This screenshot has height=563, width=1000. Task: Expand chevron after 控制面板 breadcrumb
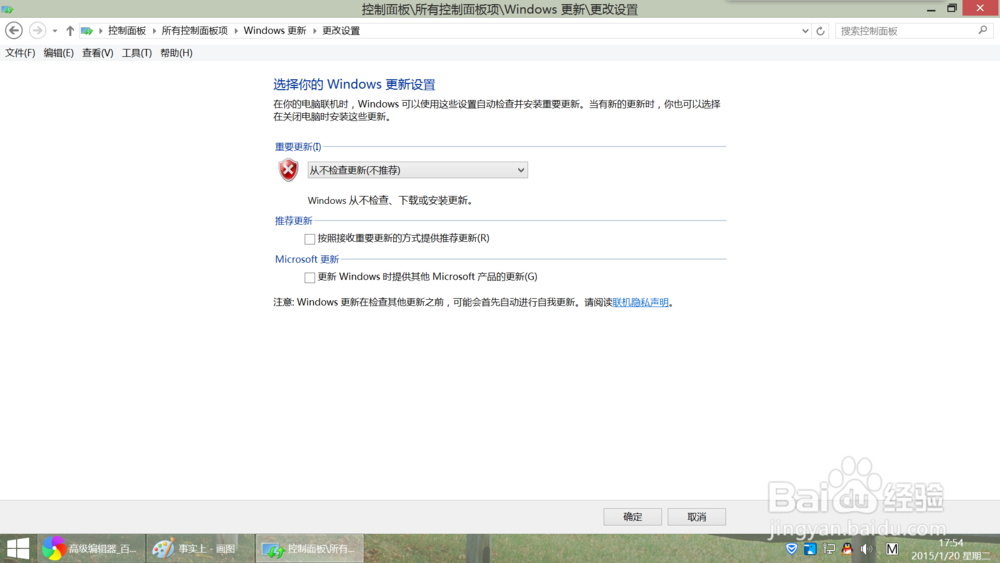[x=154, y=31]
